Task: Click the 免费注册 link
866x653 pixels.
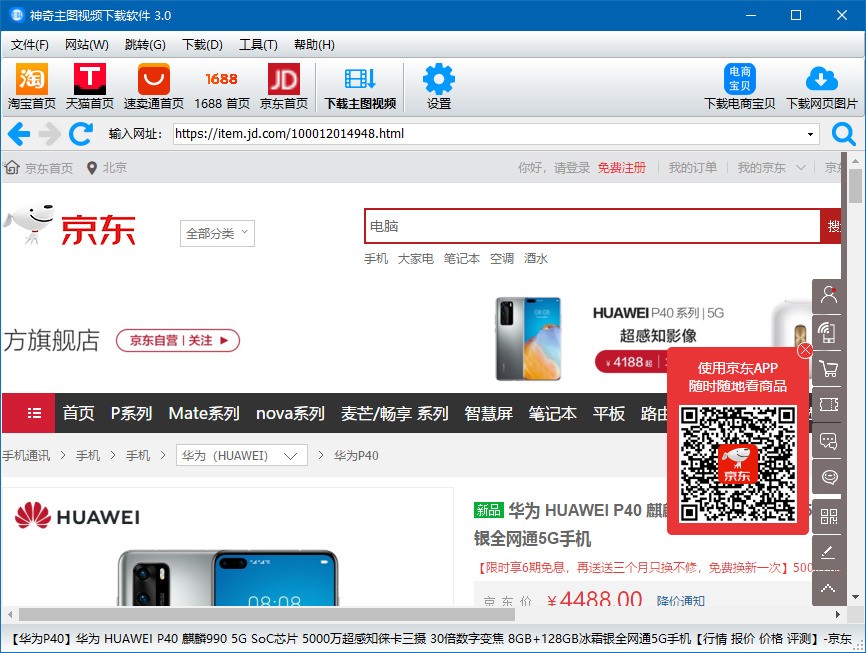Action: click(x=622, y=167)
